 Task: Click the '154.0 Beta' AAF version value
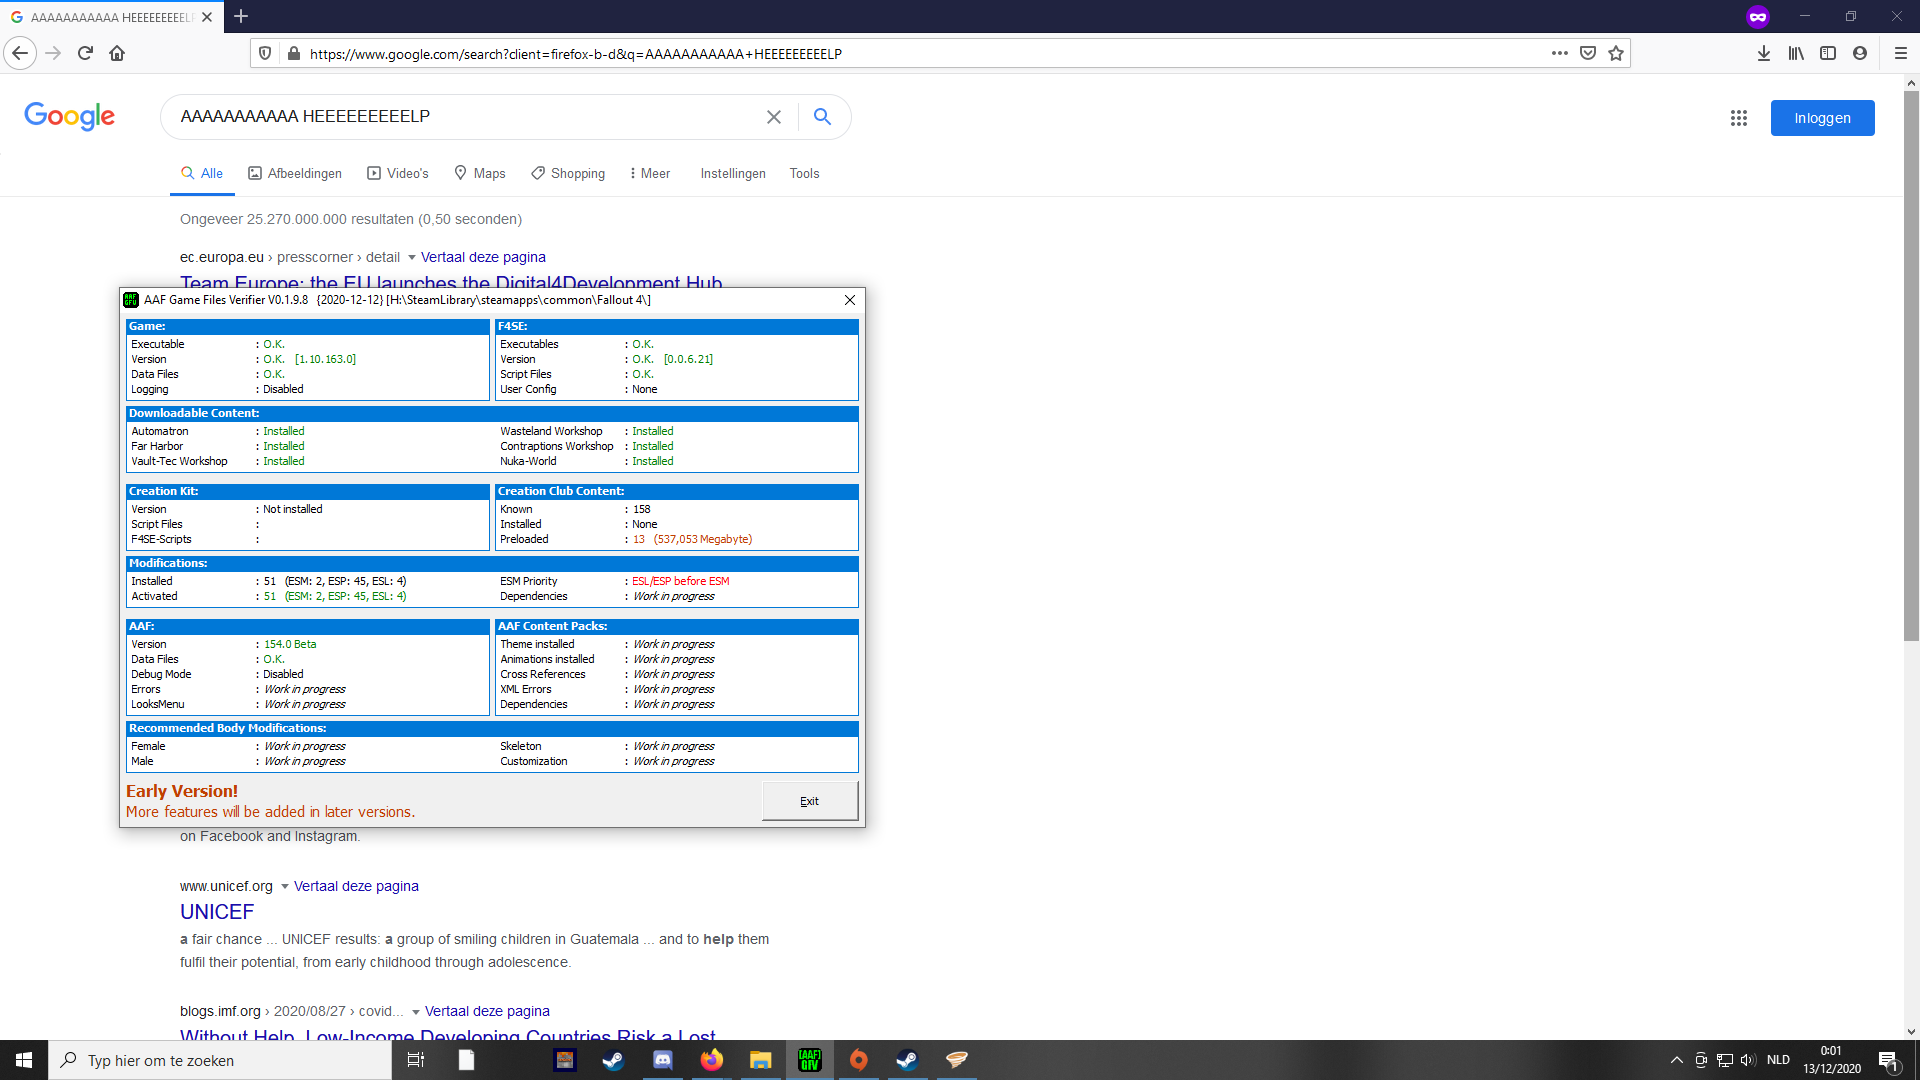(290, 644)
